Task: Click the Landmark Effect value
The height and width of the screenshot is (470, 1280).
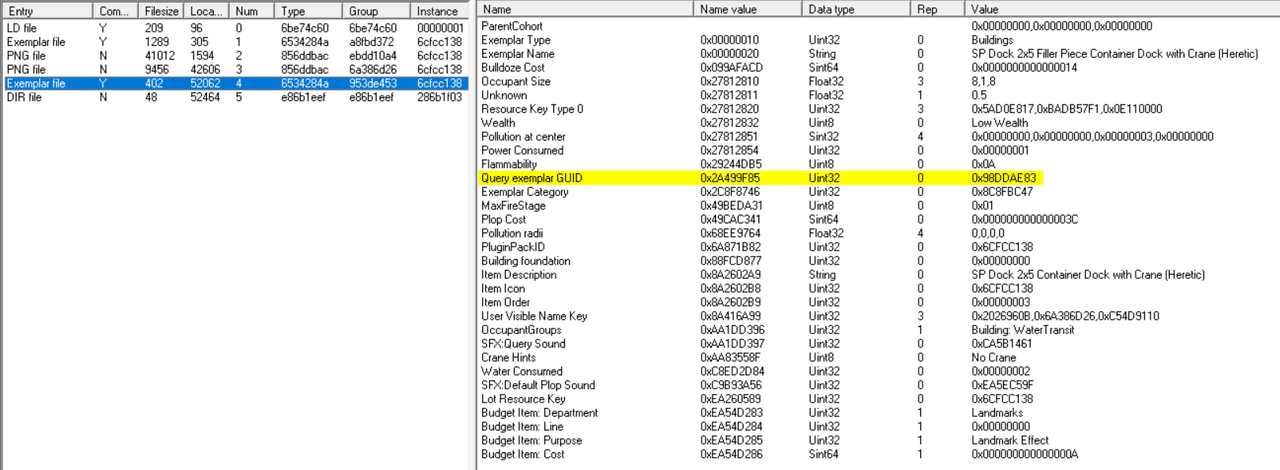Action: pyautogui.click(x=1008, y=441)
